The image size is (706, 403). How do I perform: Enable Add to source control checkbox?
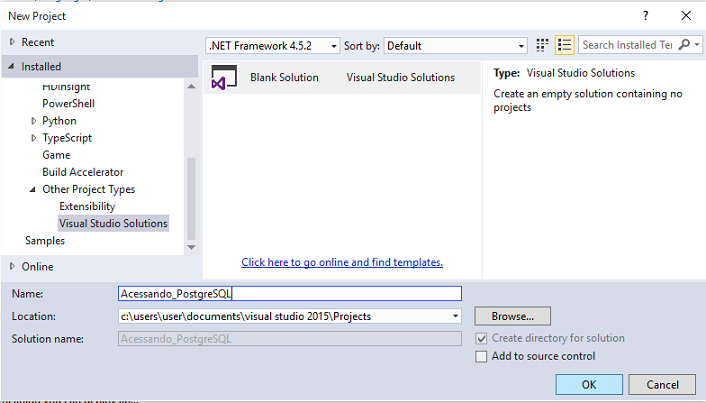(x=481, y=357)
